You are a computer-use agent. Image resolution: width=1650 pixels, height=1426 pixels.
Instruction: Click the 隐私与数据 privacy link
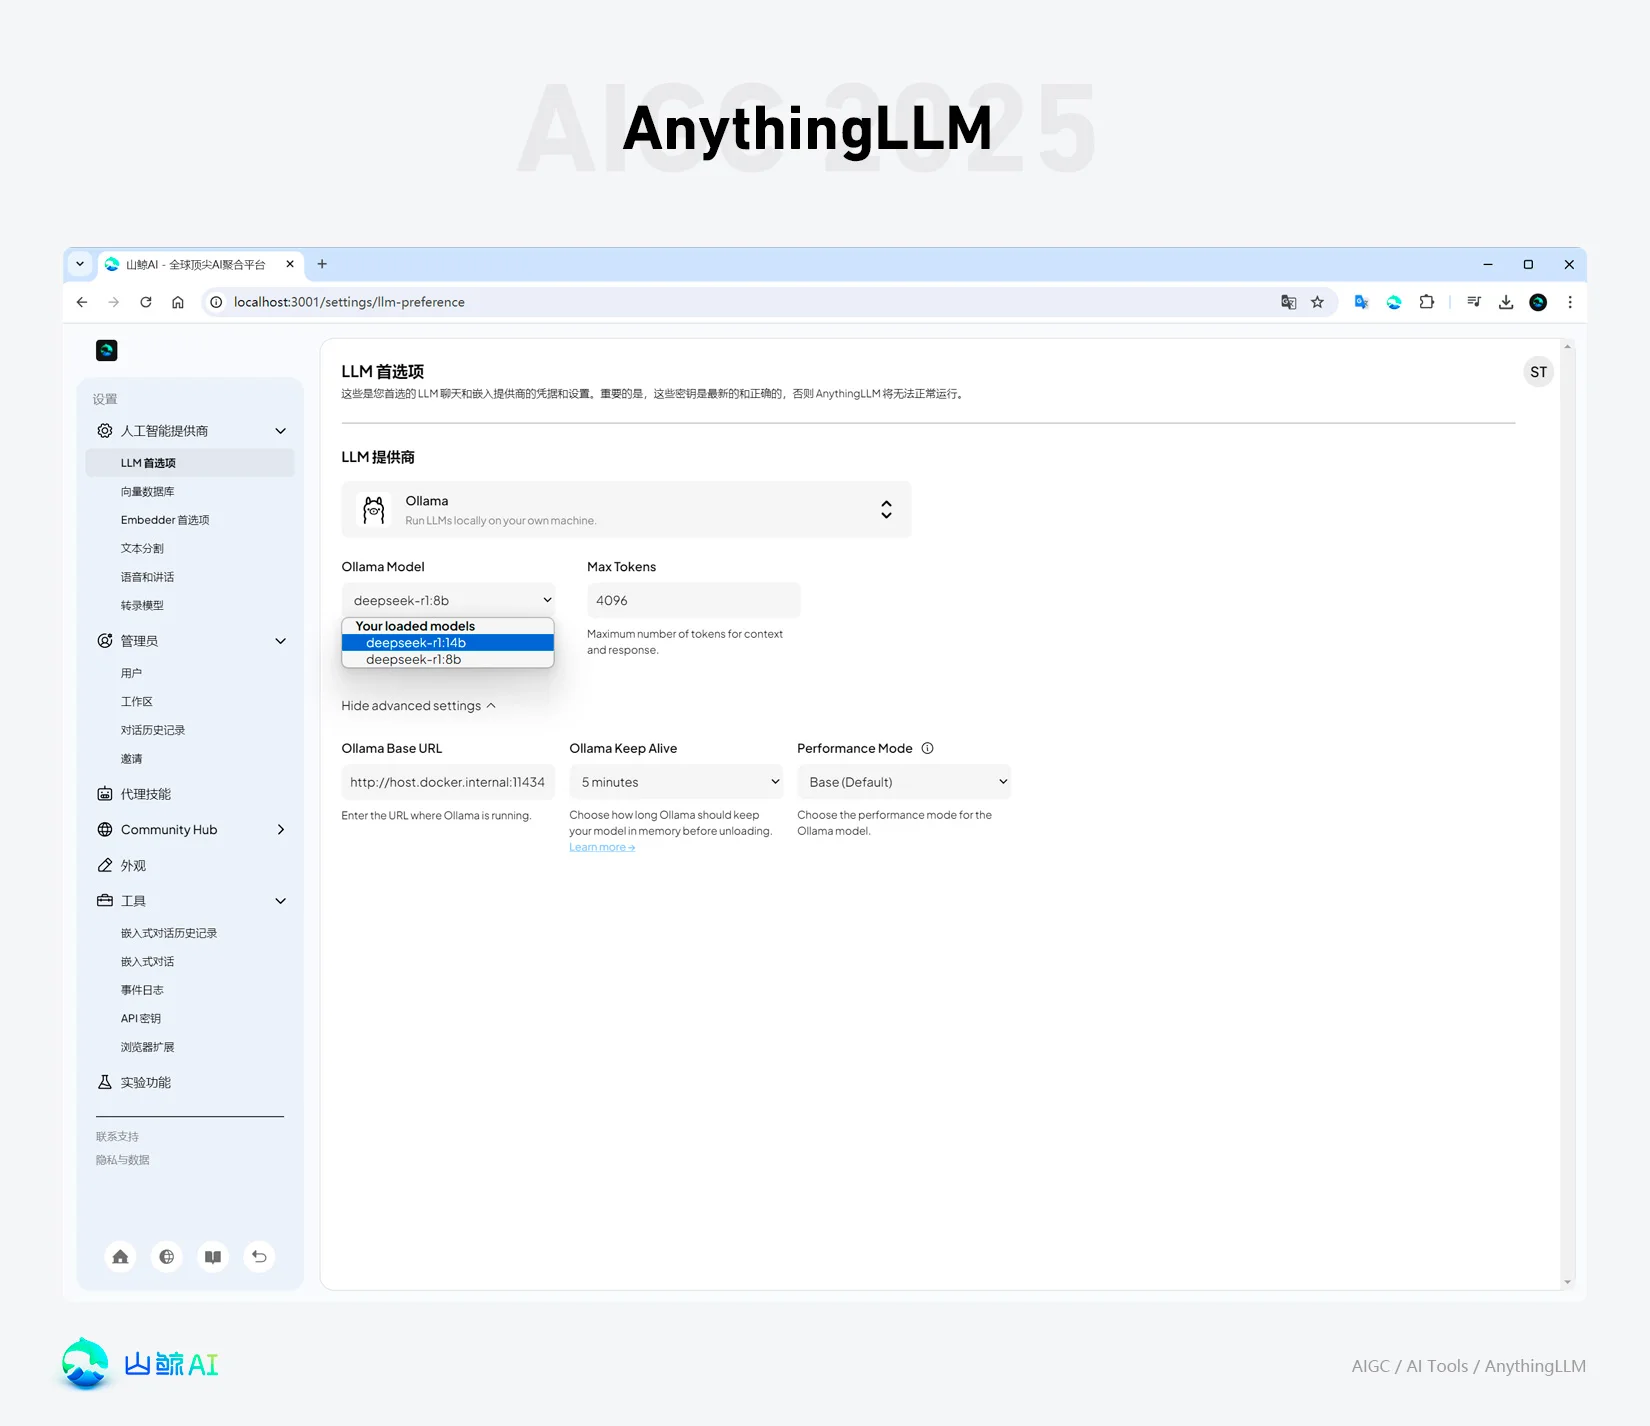click(123, 1160)
